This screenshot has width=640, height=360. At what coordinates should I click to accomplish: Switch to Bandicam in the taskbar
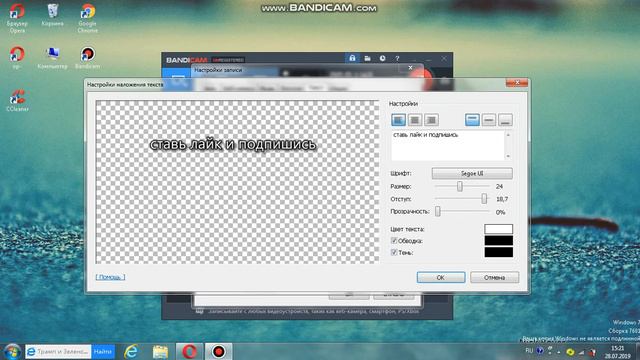point(218,351)
